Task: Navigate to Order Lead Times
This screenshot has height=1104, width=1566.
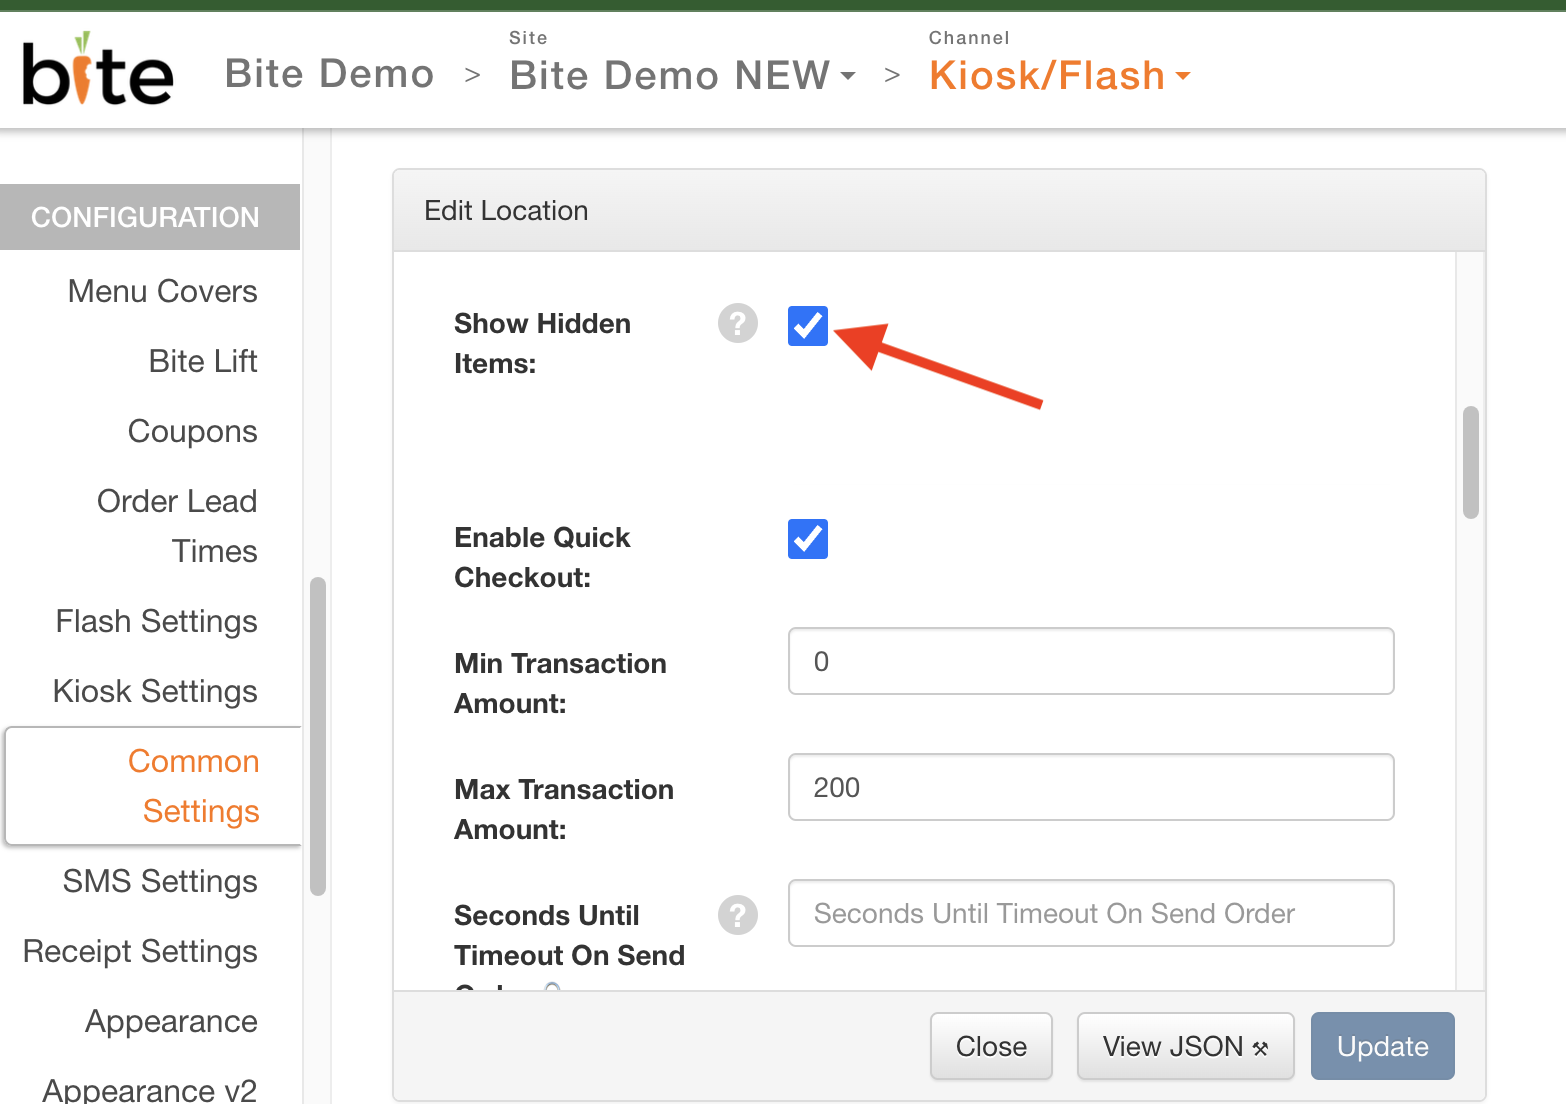Action: [x=177, y=525]
